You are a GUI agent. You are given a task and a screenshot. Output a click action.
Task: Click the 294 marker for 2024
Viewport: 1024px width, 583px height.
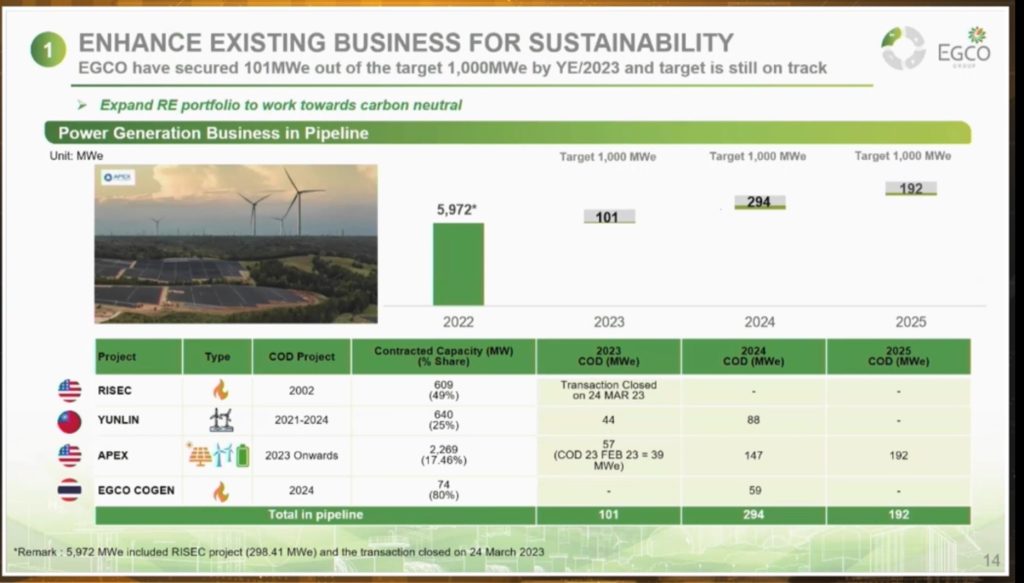point(760,202)
